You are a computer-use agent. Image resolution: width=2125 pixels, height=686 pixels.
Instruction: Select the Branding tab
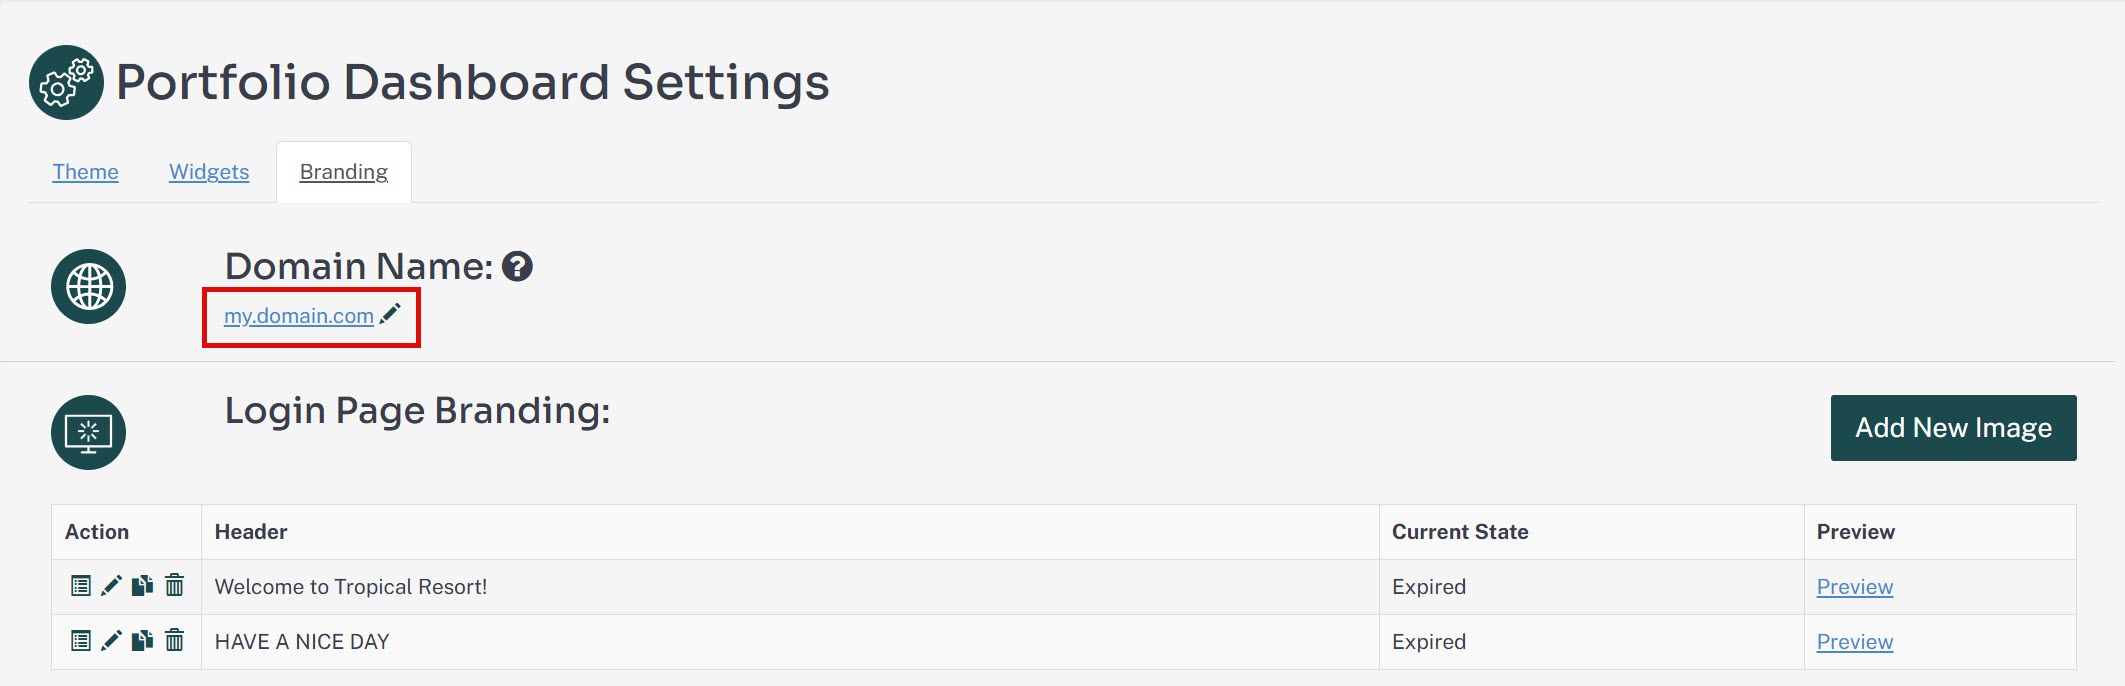click(344, 172)
